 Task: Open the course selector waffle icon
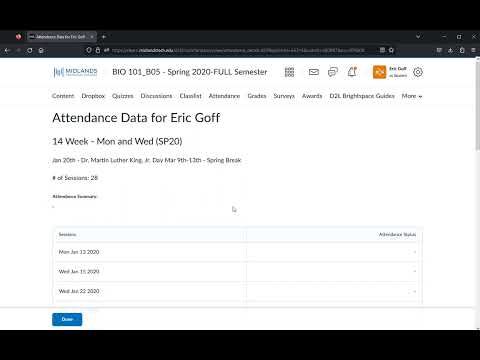[289, 72]
